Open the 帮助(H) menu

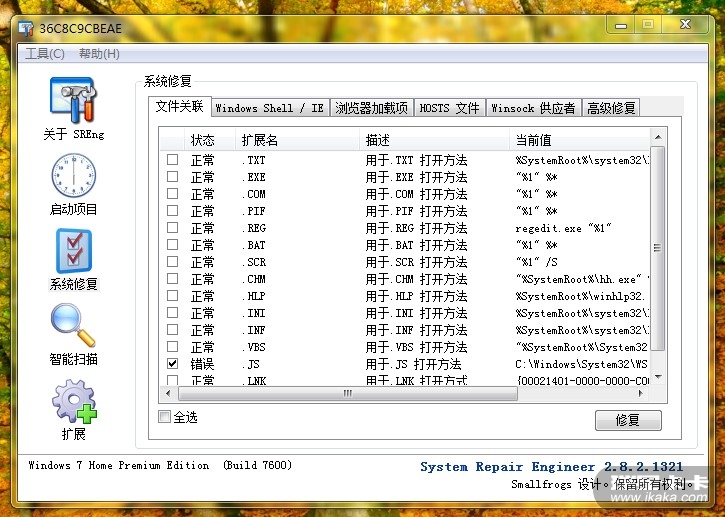99,54
